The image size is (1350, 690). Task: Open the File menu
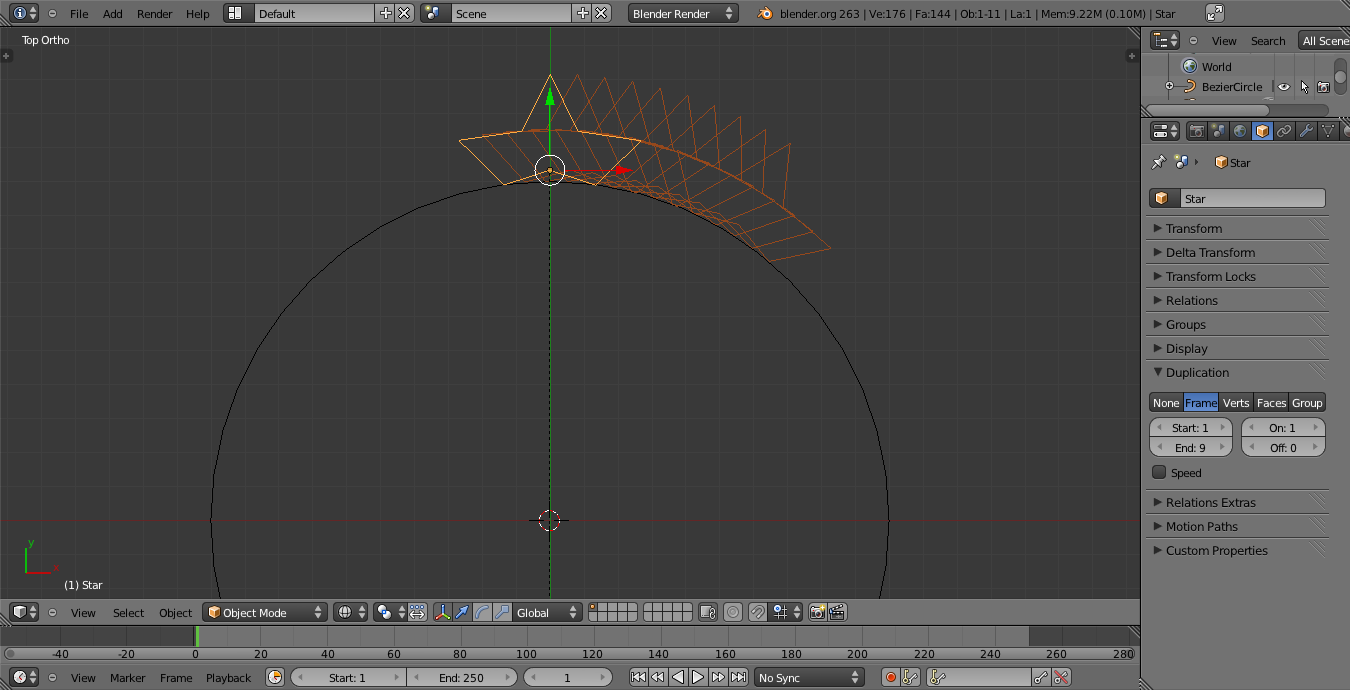pos(79,13)
